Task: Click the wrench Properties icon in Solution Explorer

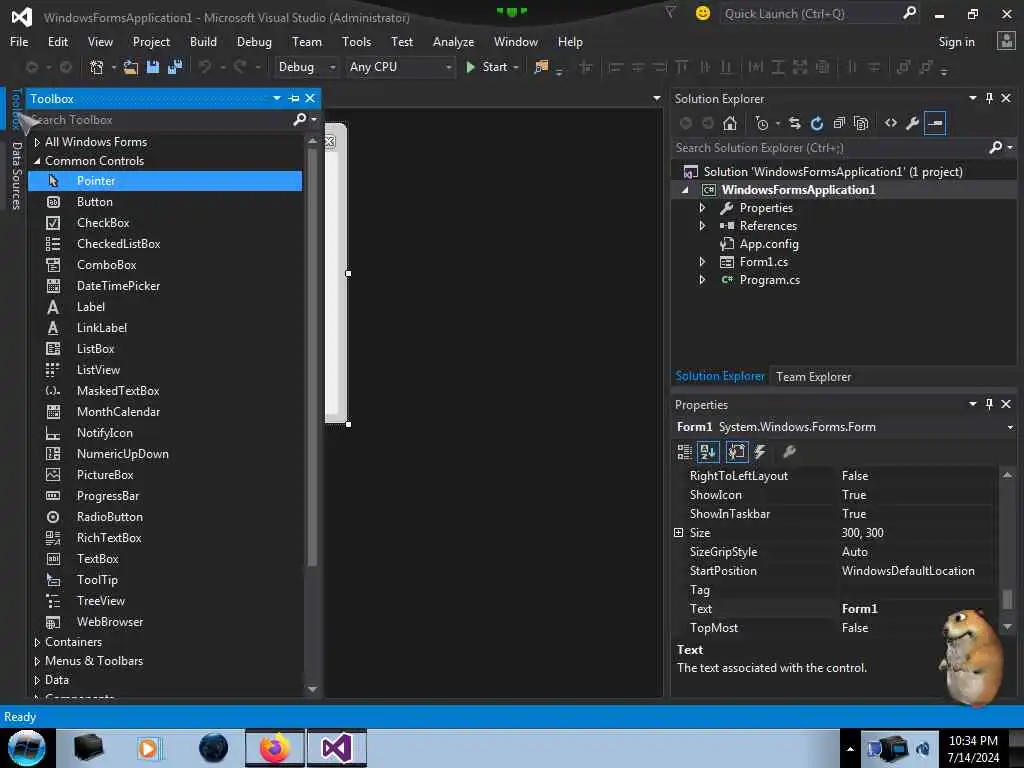Action: point(912,123)
